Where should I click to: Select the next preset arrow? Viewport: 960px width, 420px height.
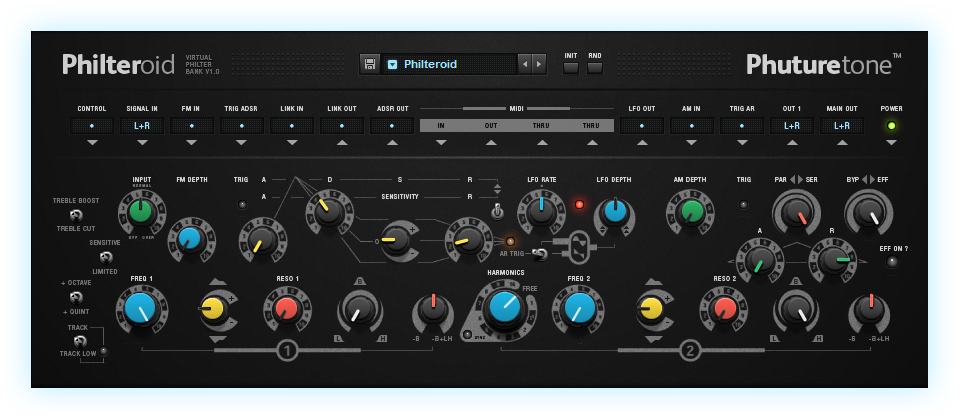(539, 64)
